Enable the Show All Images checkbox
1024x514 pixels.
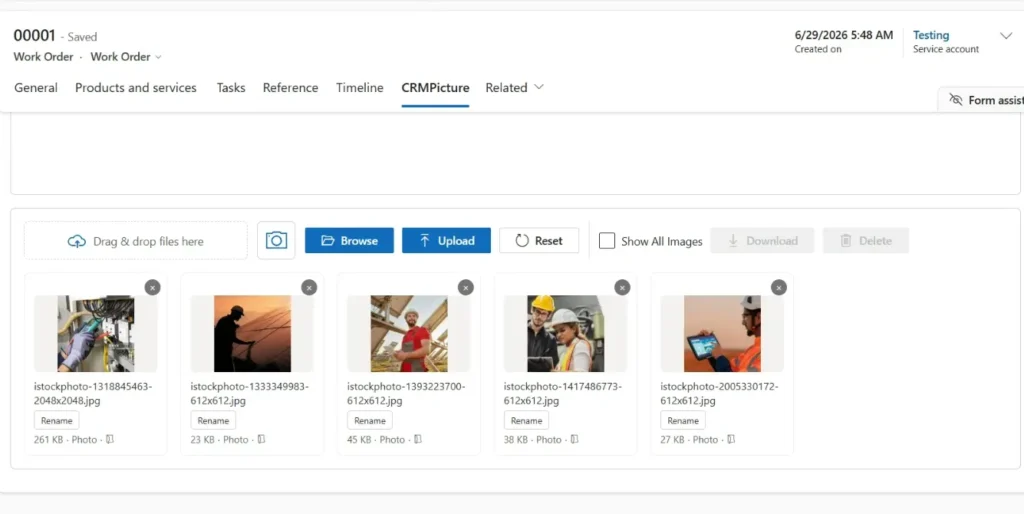click(x=607, y=241)
